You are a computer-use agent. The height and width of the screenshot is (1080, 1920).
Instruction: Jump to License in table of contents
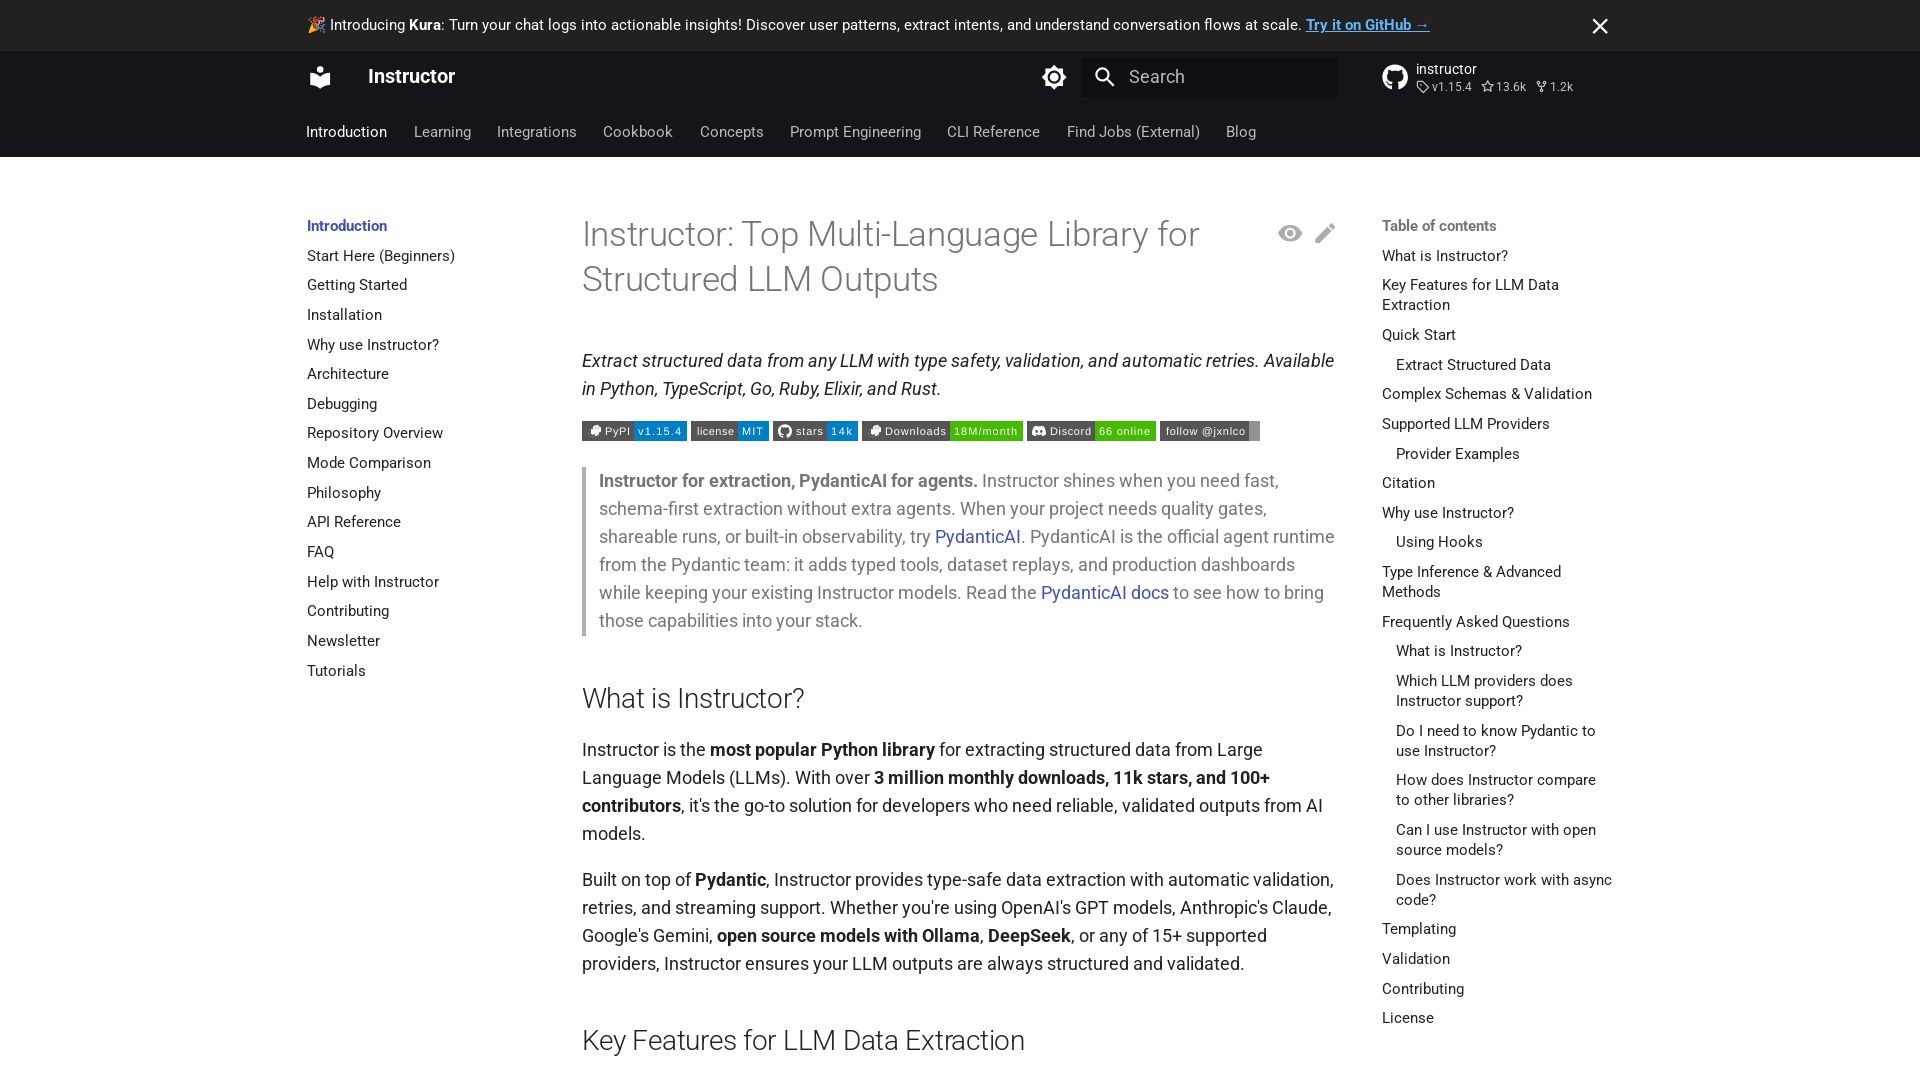point(1408,1018)
